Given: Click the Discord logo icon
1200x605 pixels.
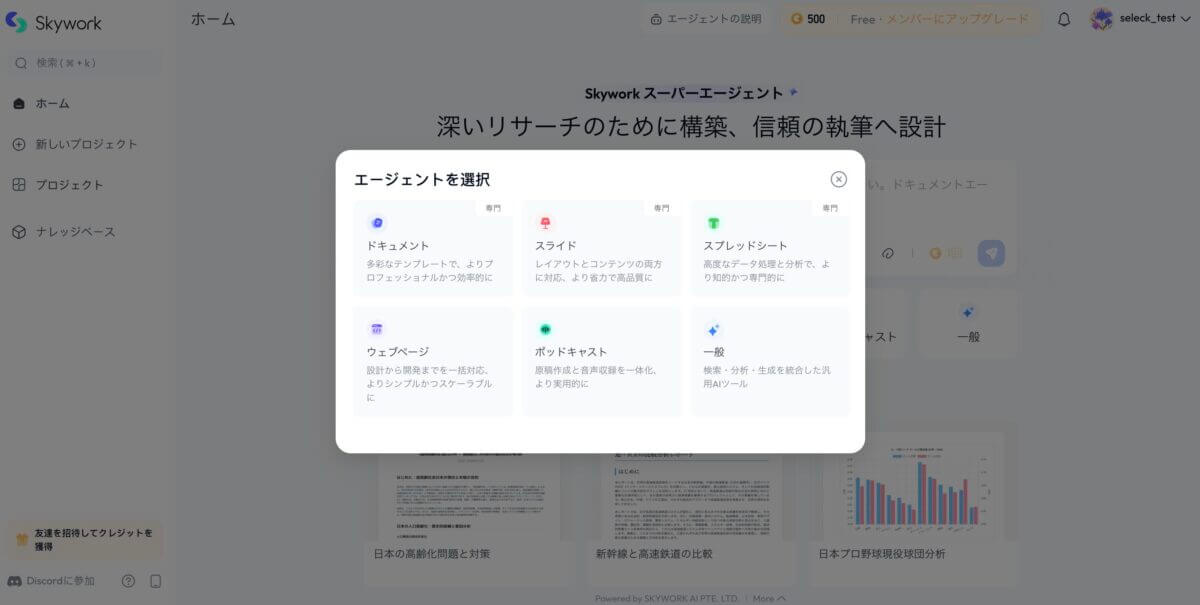Looking at the screenshot, I should click(14, 581).
